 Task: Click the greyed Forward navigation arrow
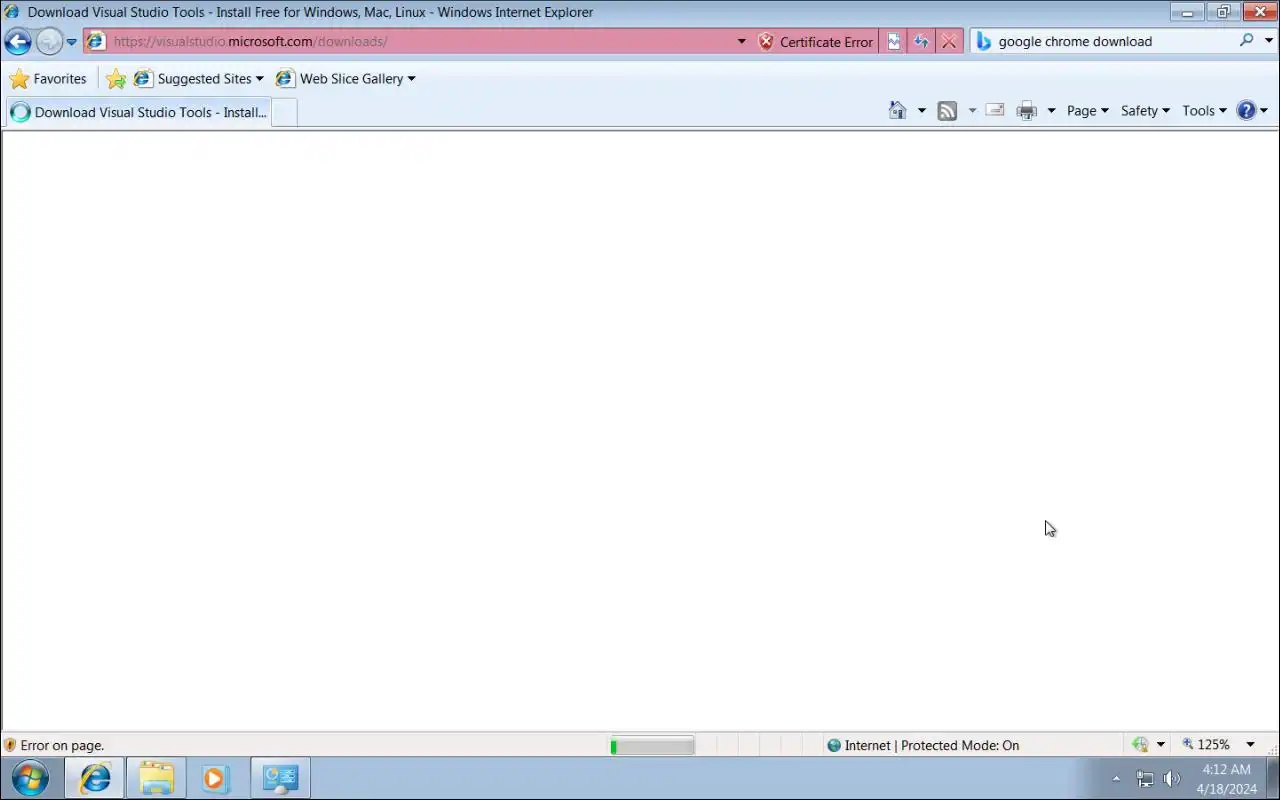tap(49, 42)
